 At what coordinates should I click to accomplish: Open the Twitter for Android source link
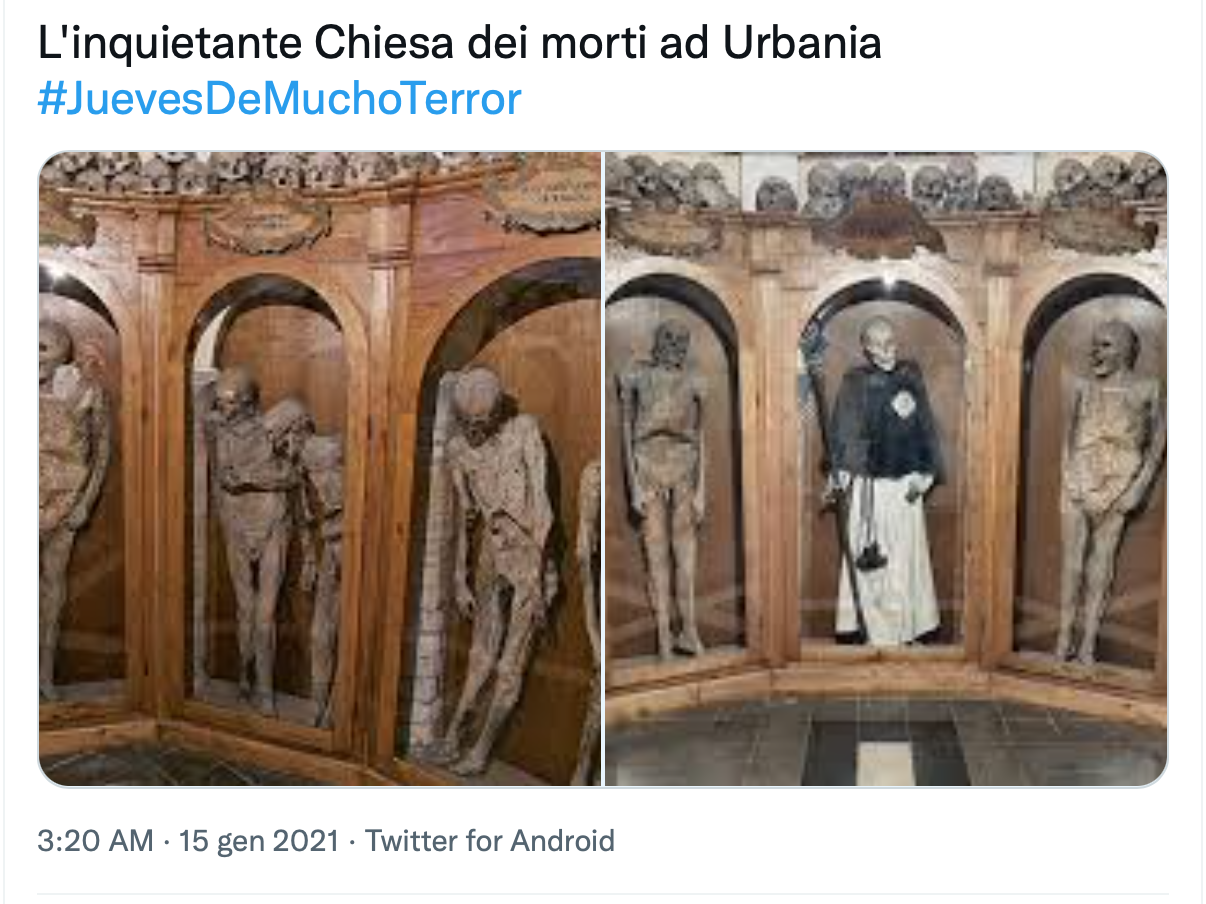click(x=489, y=841)
